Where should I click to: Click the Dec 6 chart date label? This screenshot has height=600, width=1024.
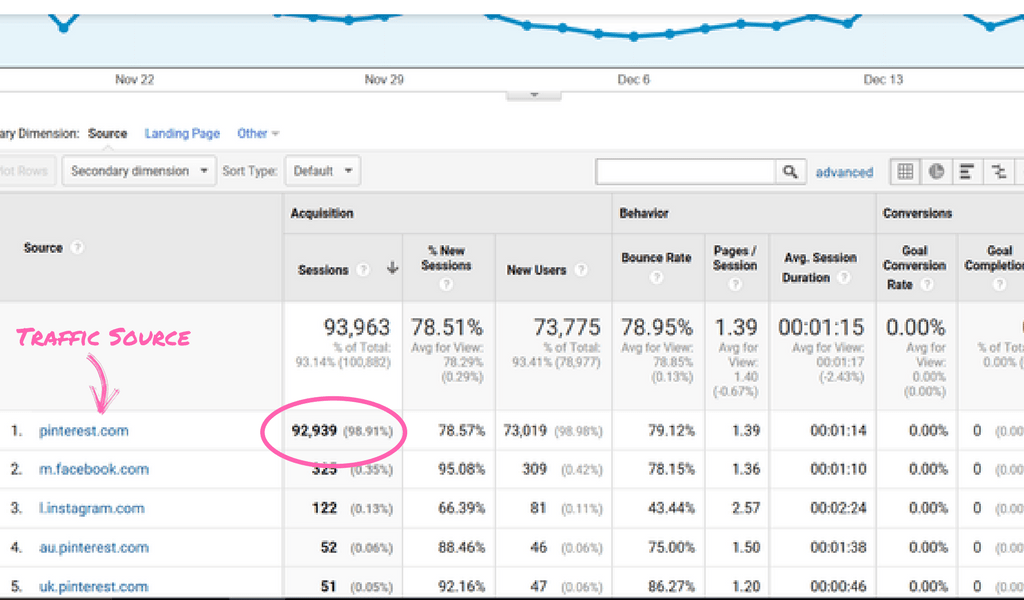tap(633, 80)
